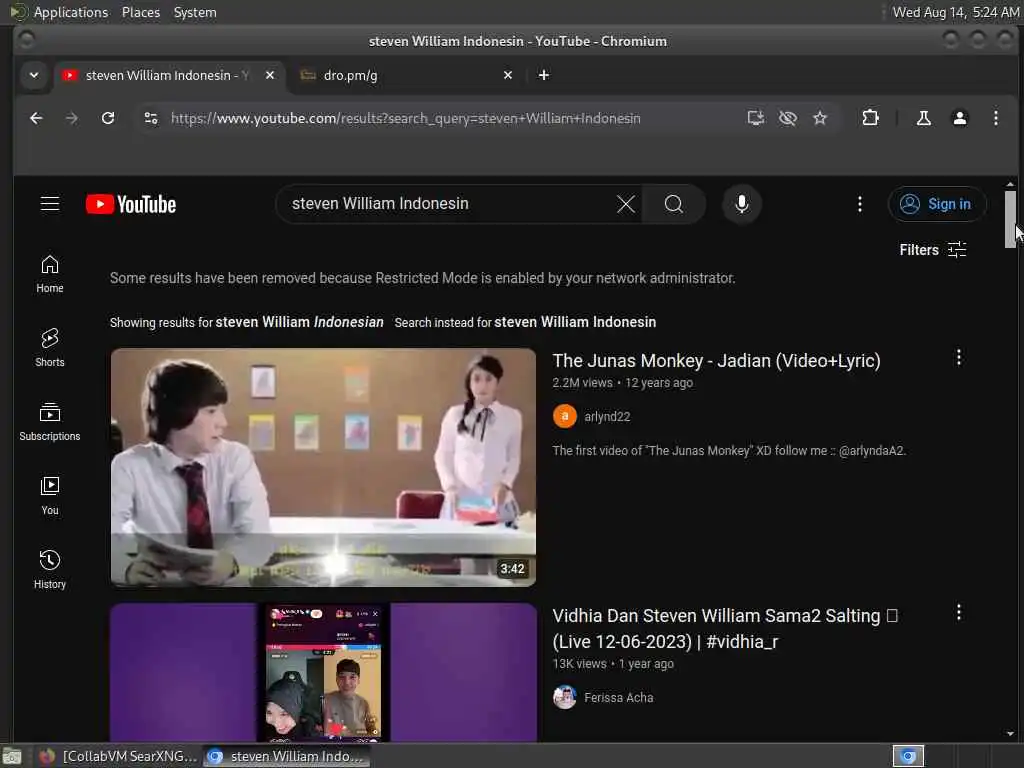Click the restricted mode notice text
This screenshot has height=768, width=1024.
coord(422,278)
